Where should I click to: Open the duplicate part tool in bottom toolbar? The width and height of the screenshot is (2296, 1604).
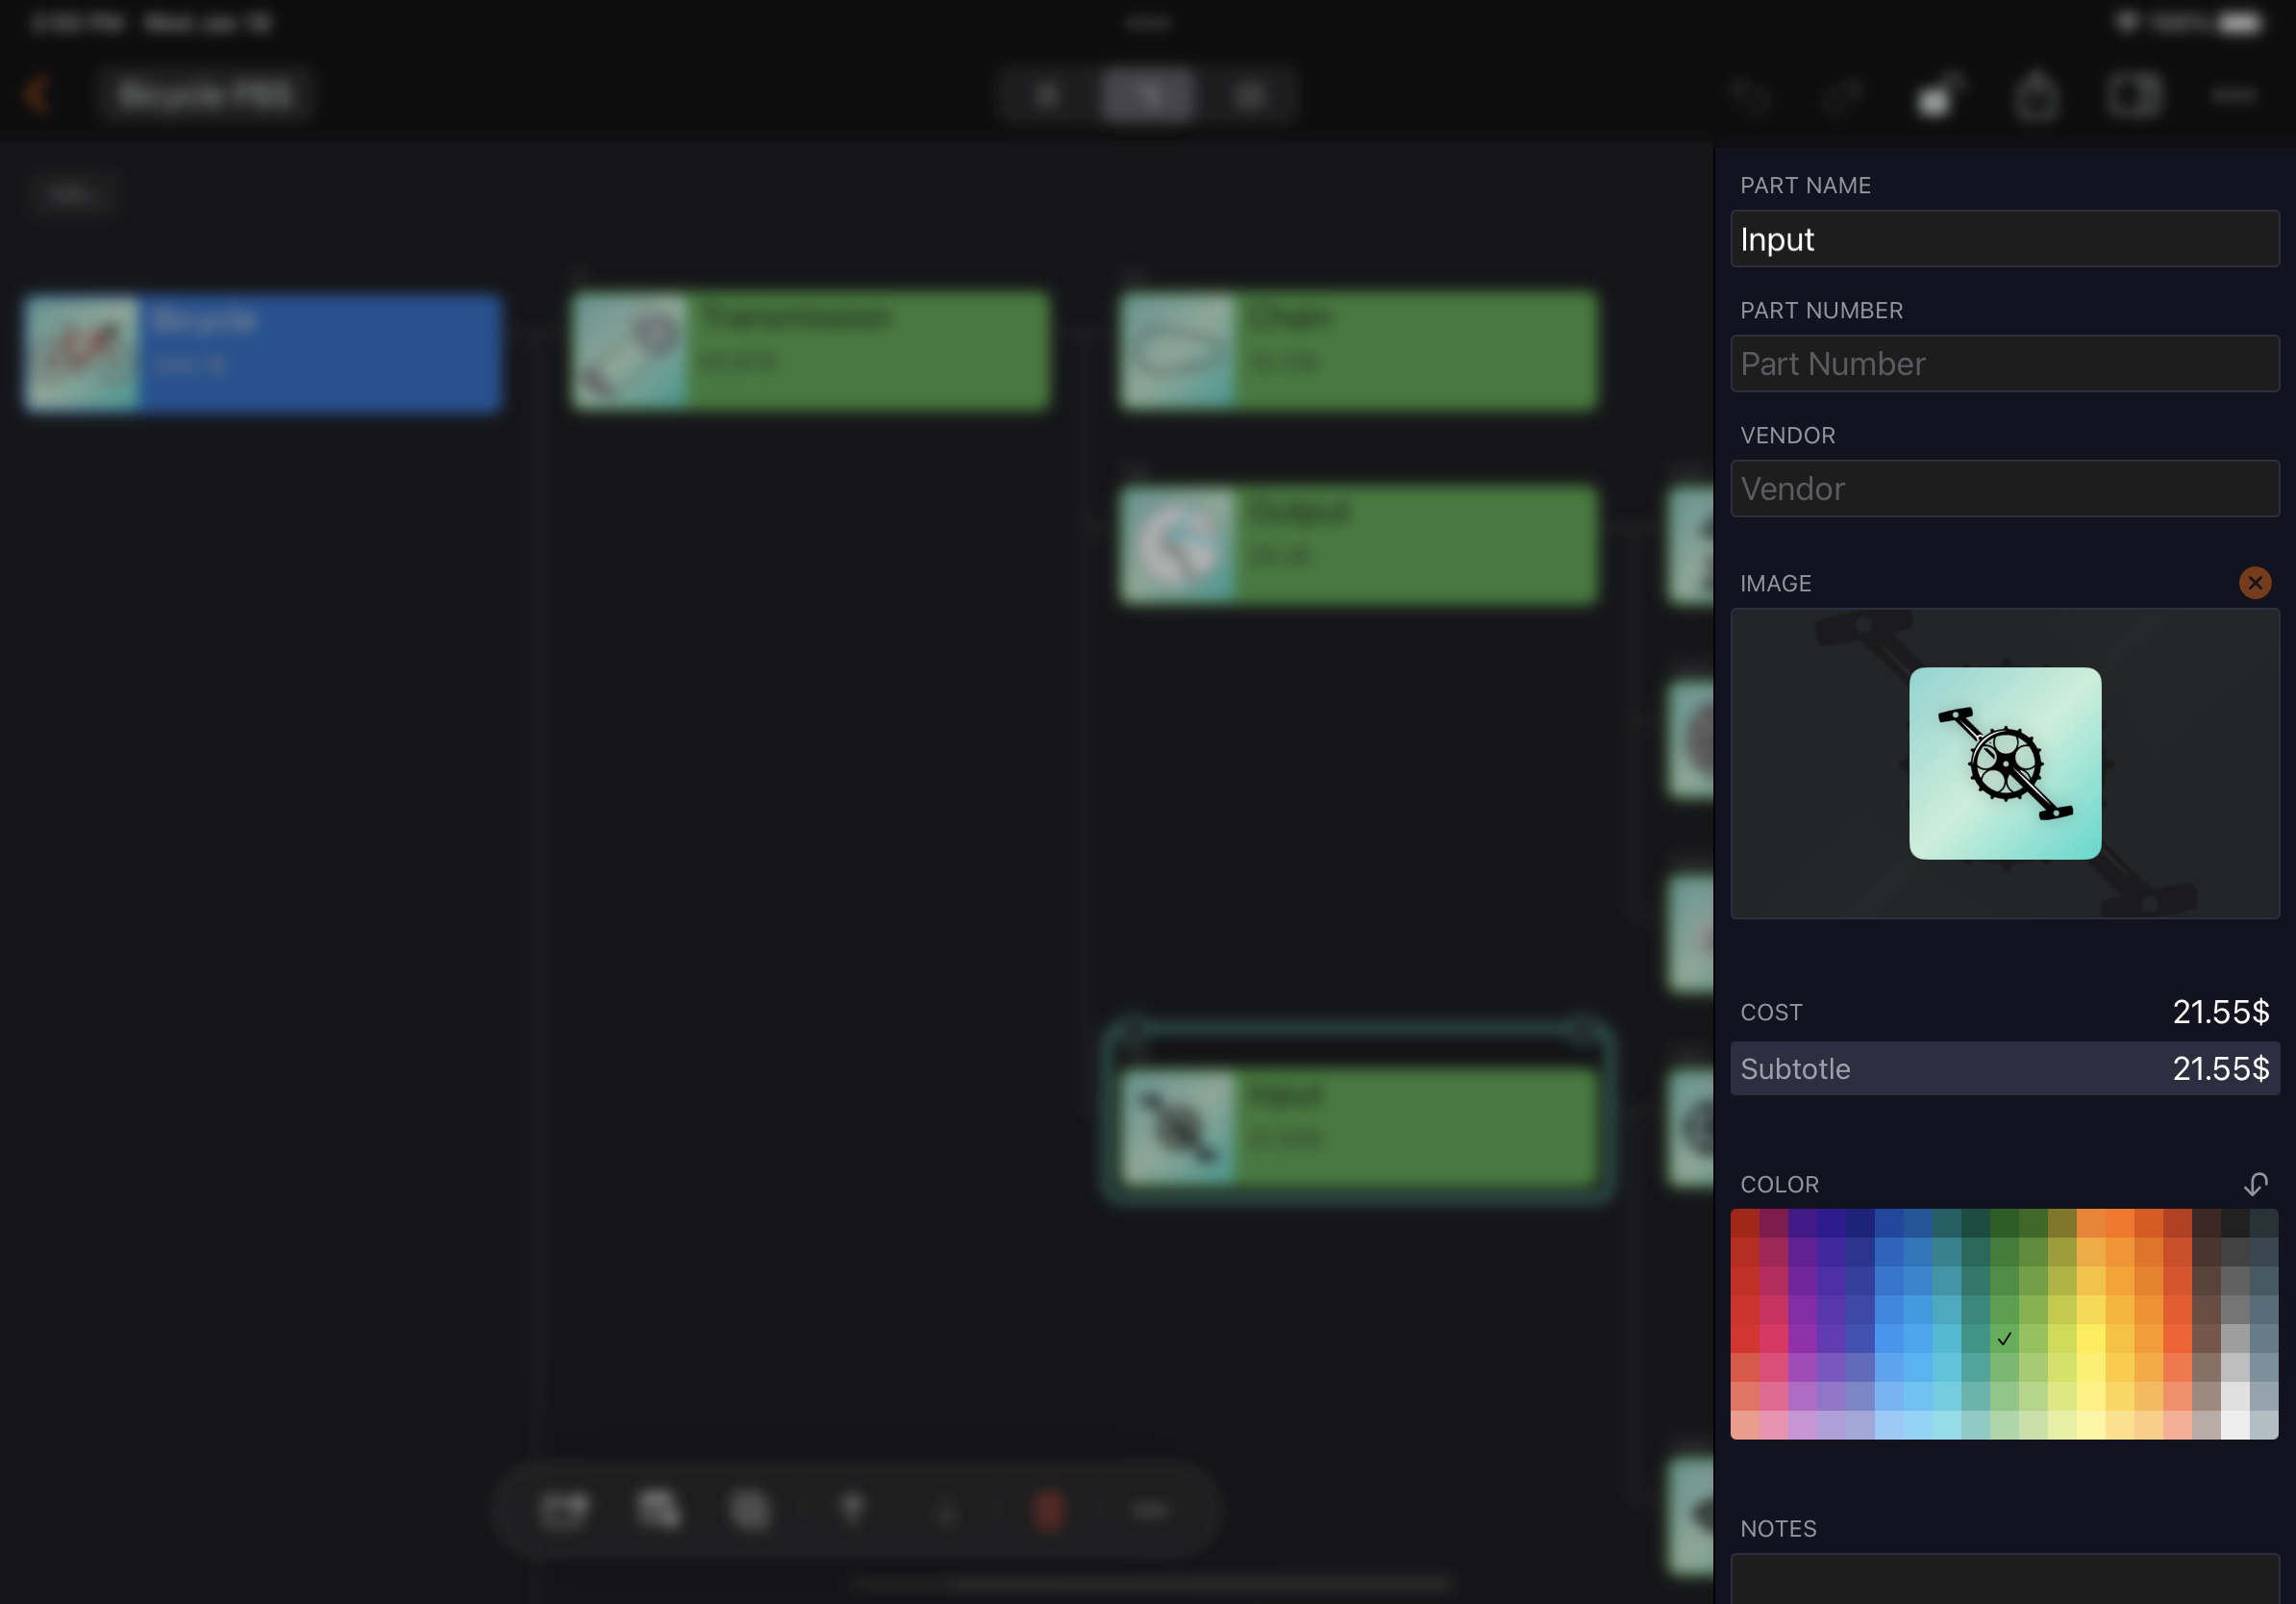pyautogui.click(x=658, y=1511)
